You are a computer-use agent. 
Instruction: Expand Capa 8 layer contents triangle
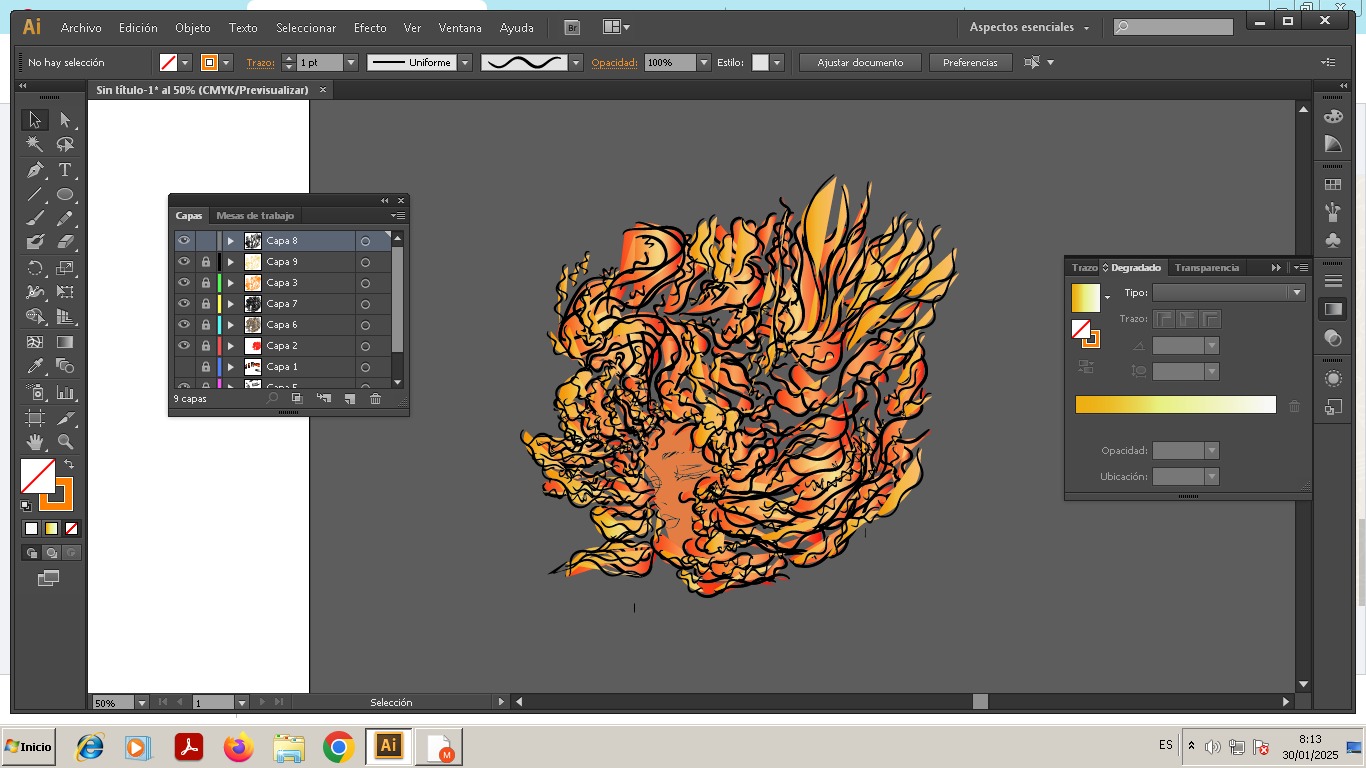pos(231,241)
